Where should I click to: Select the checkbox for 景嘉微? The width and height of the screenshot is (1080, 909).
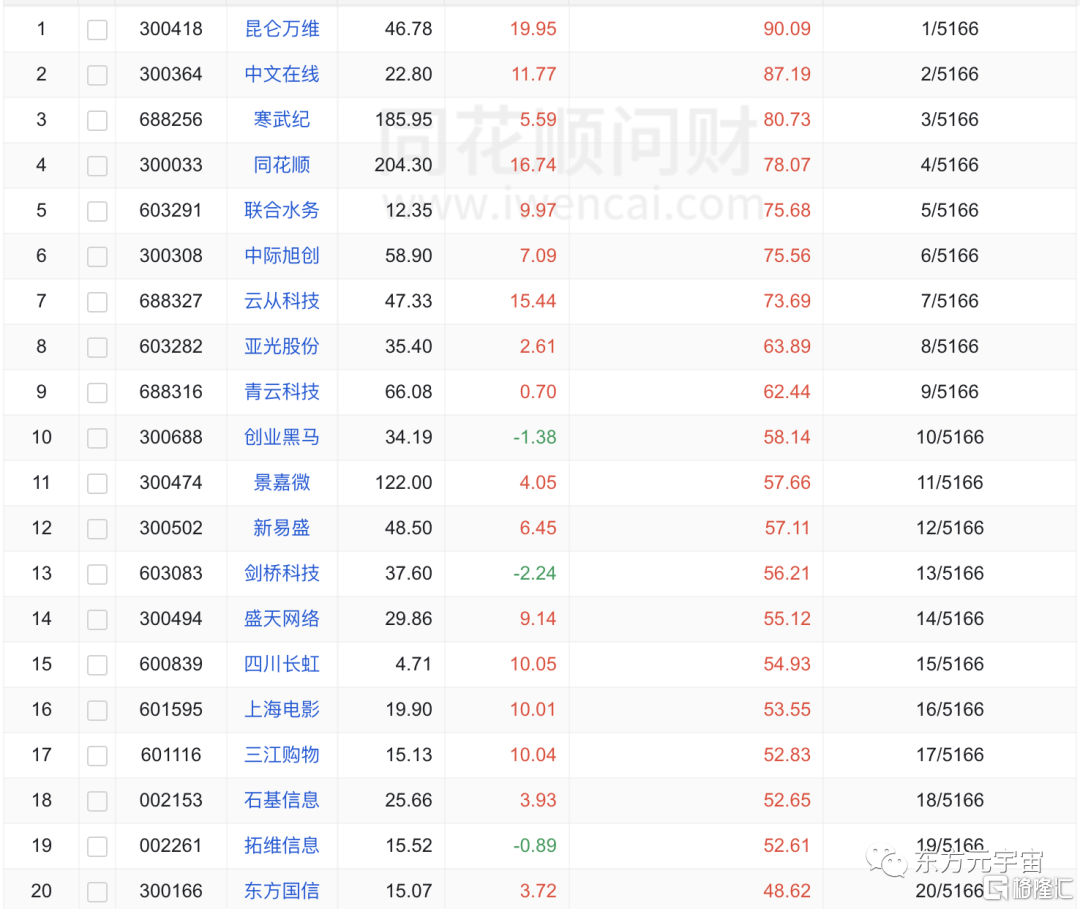[97, 484]
